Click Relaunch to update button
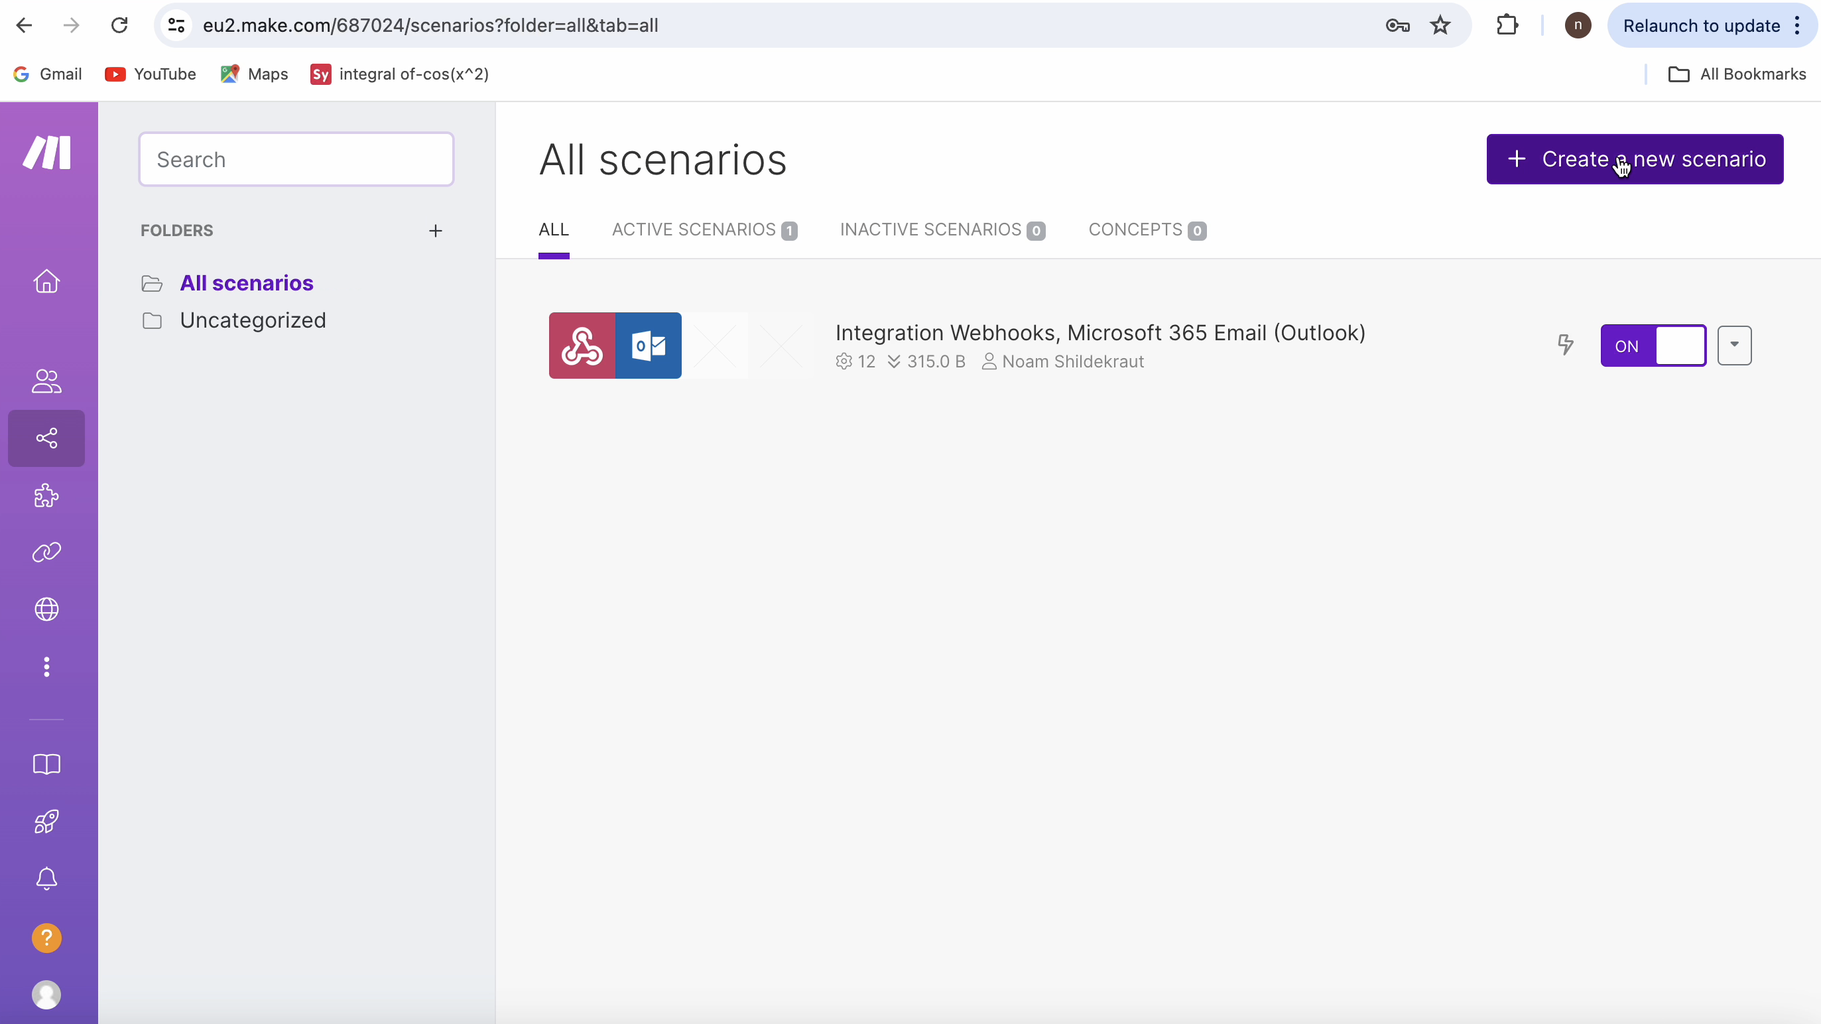 tap(1712, 26)
